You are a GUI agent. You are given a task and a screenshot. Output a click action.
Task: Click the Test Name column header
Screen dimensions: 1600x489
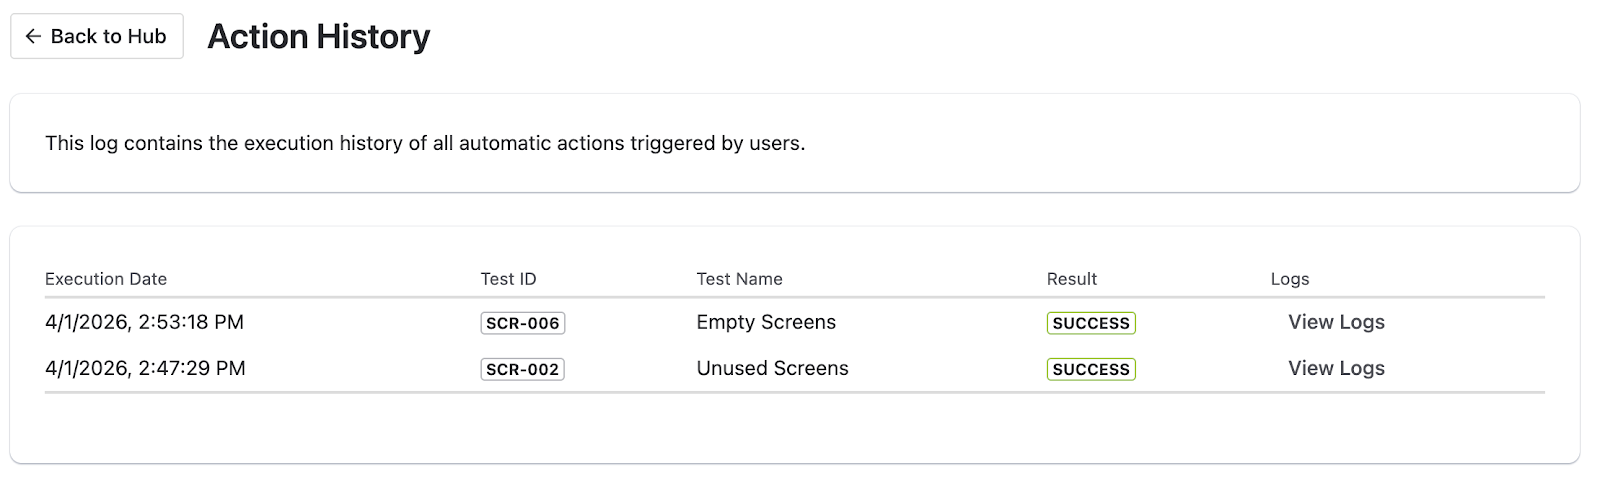(x=739, y=279)
